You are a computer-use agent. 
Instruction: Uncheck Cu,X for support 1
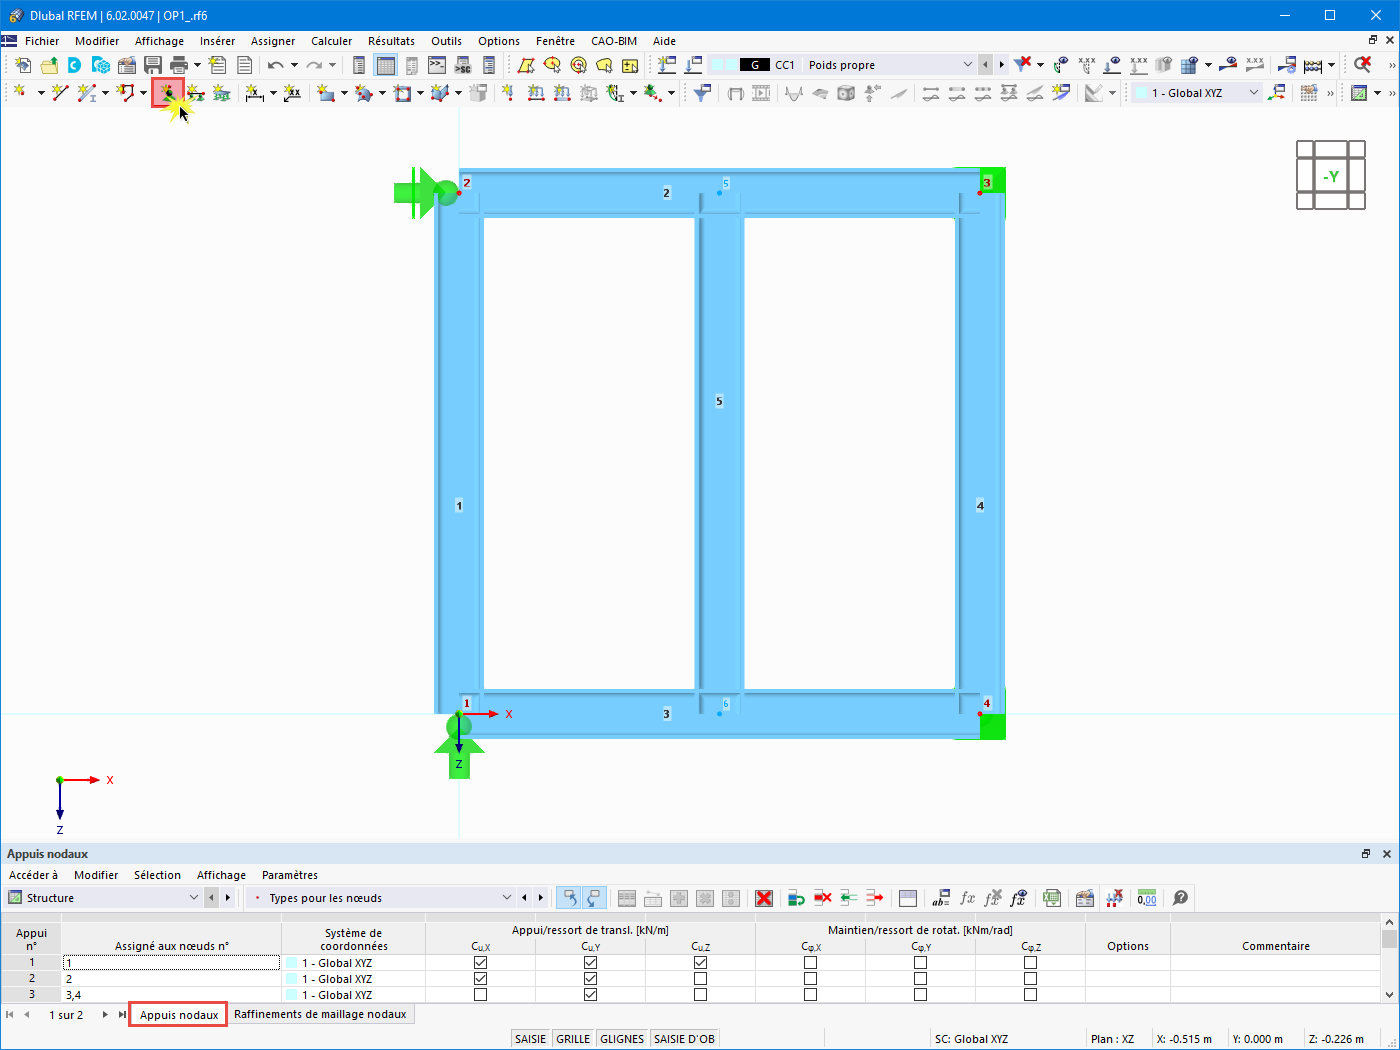pos(480,963)
